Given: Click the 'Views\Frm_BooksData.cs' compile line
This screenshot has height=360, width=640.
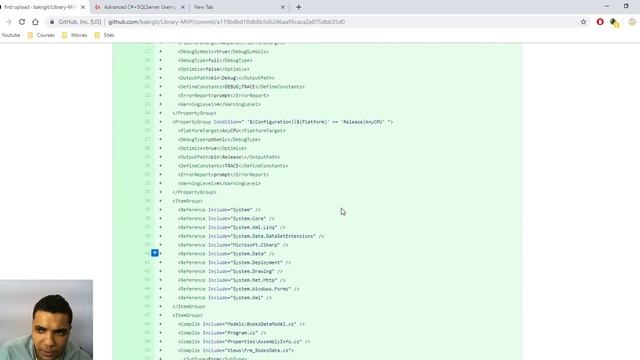Looking at the screenshot, I should (x=236, y=350).
